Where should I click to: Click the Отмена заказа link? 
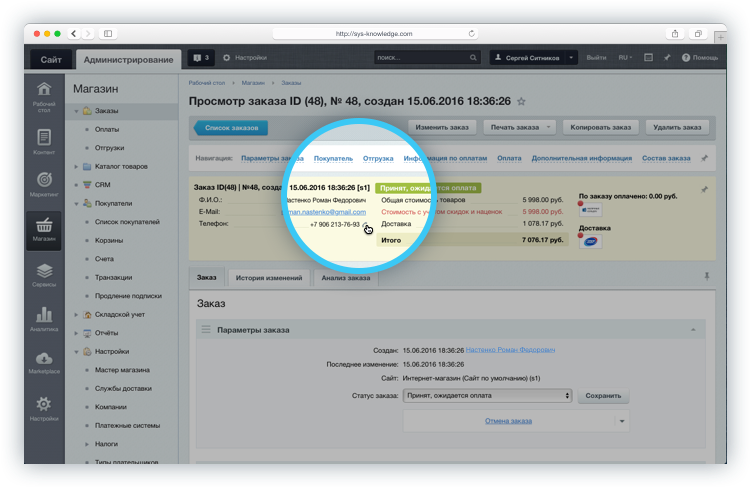(x=508, y=422)
